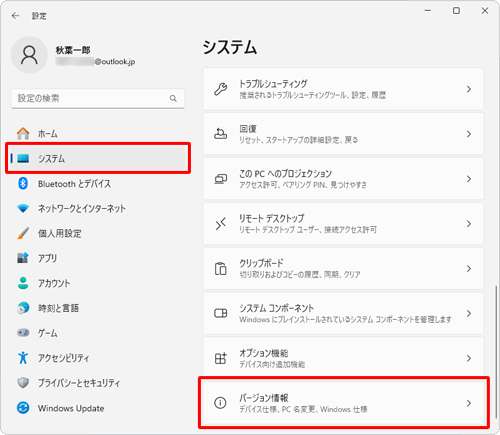Expand トラブルシューティング with its chevron

[x=469, y=89]
